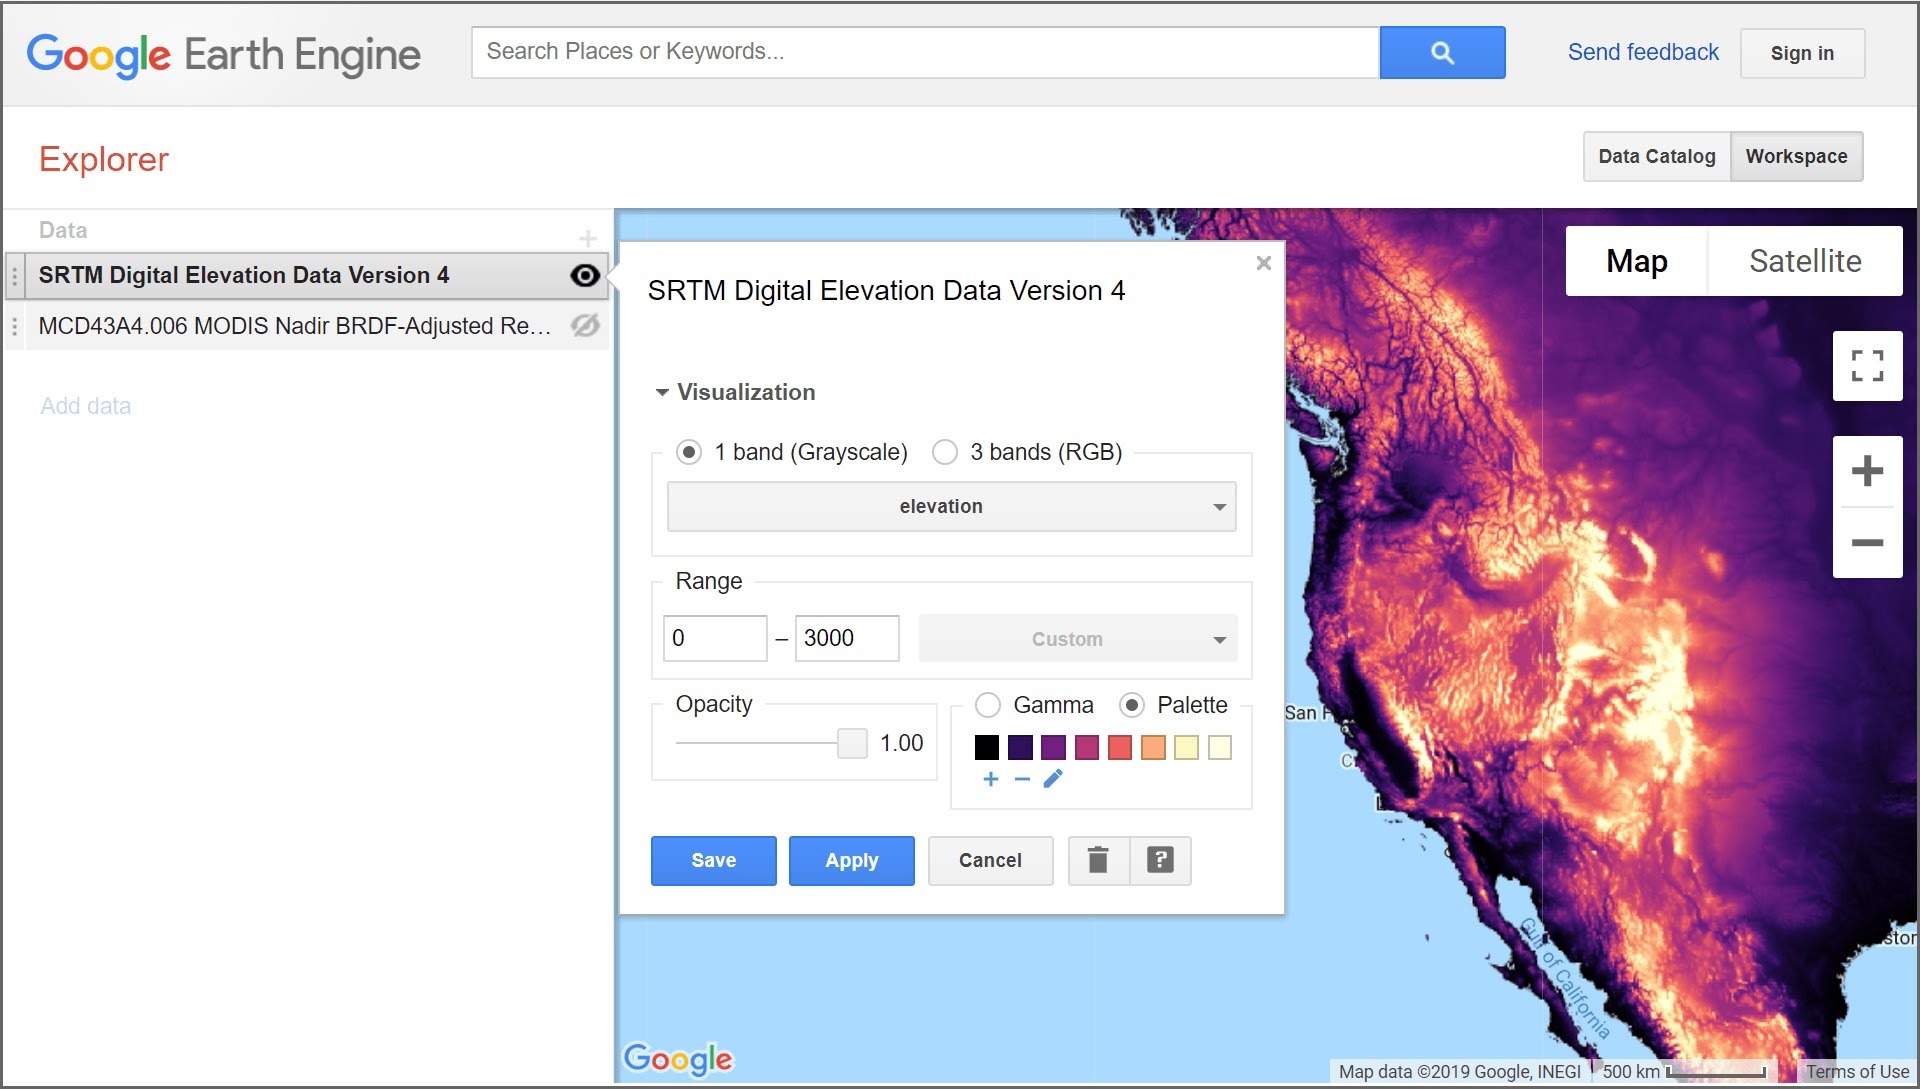Show the MCD43A4.006 MODIS layer
This screenshot has height=1089, width=1920.
click(585, 325)
